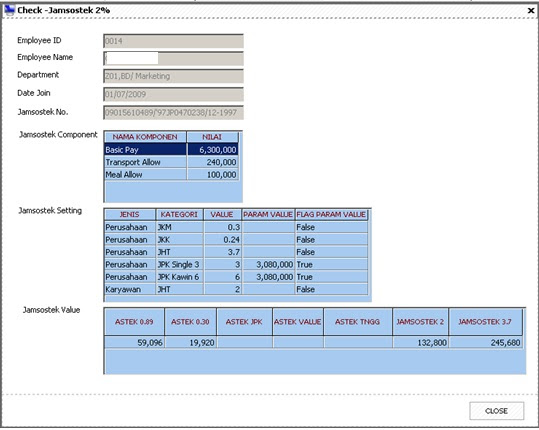Click 3,080,000 in JPK Kawin 6 row

coord(268,277)
